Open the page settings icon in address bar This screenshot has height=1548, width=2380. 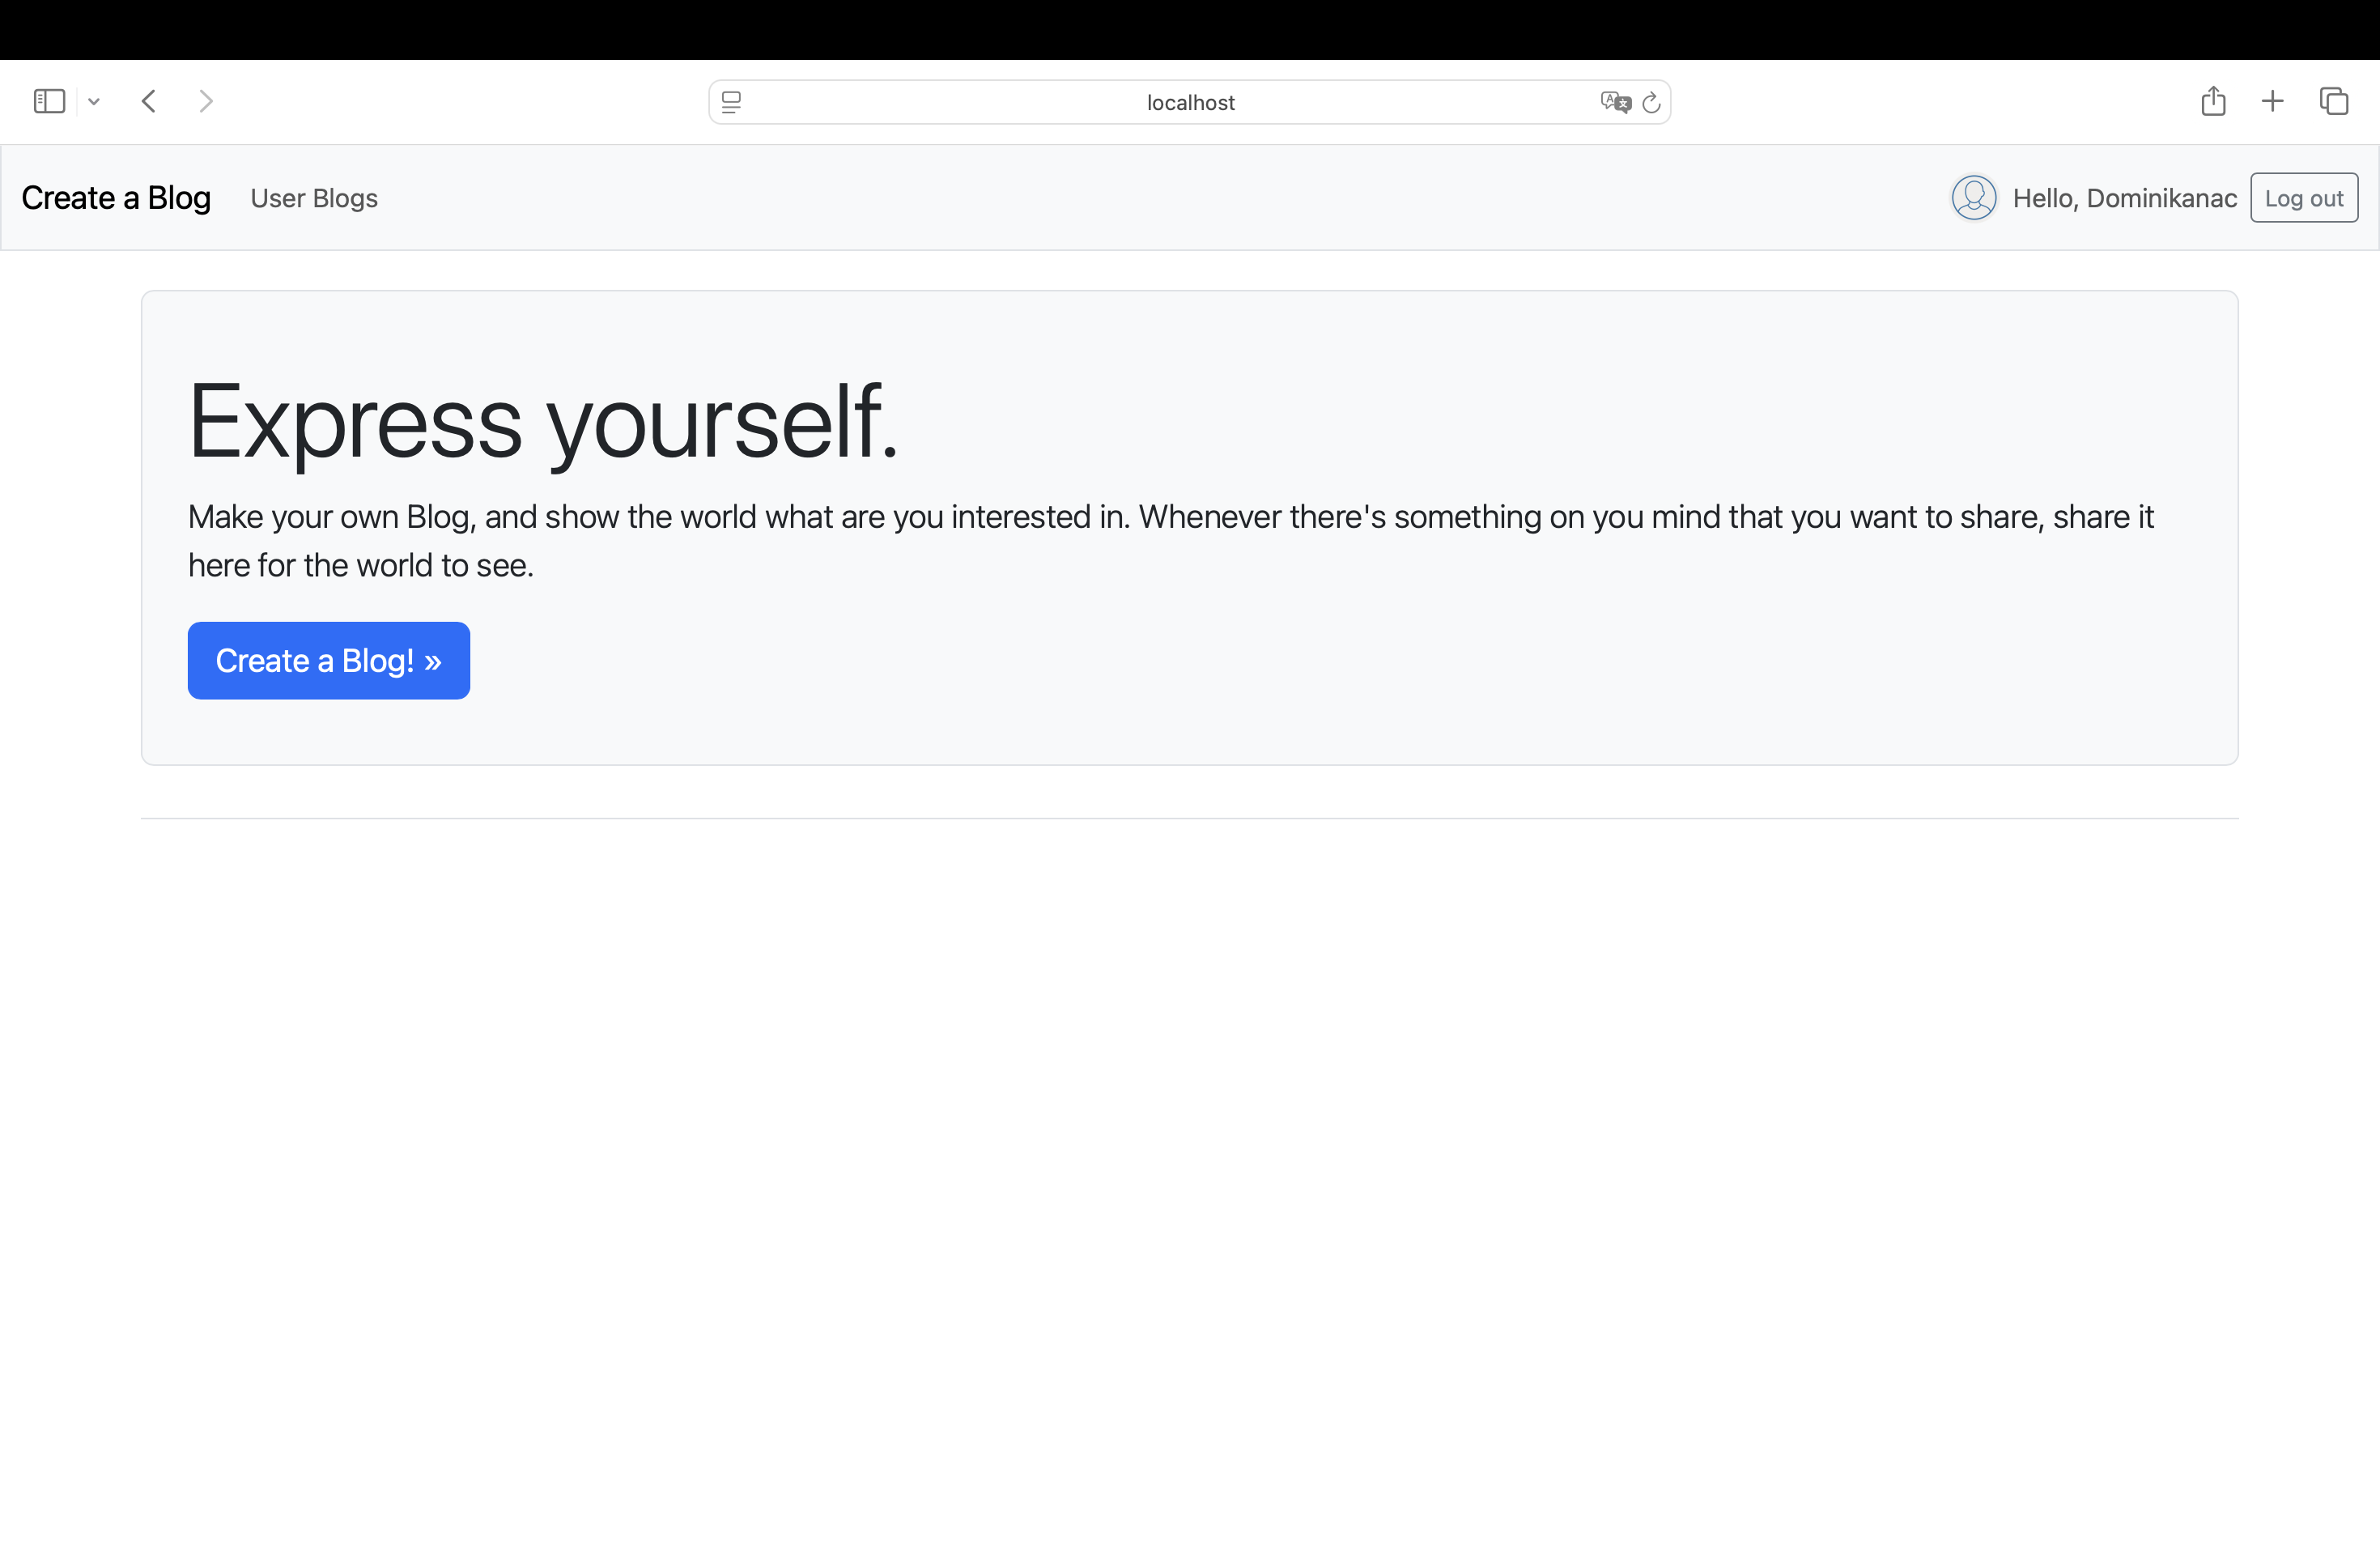(x=732, y=101)
